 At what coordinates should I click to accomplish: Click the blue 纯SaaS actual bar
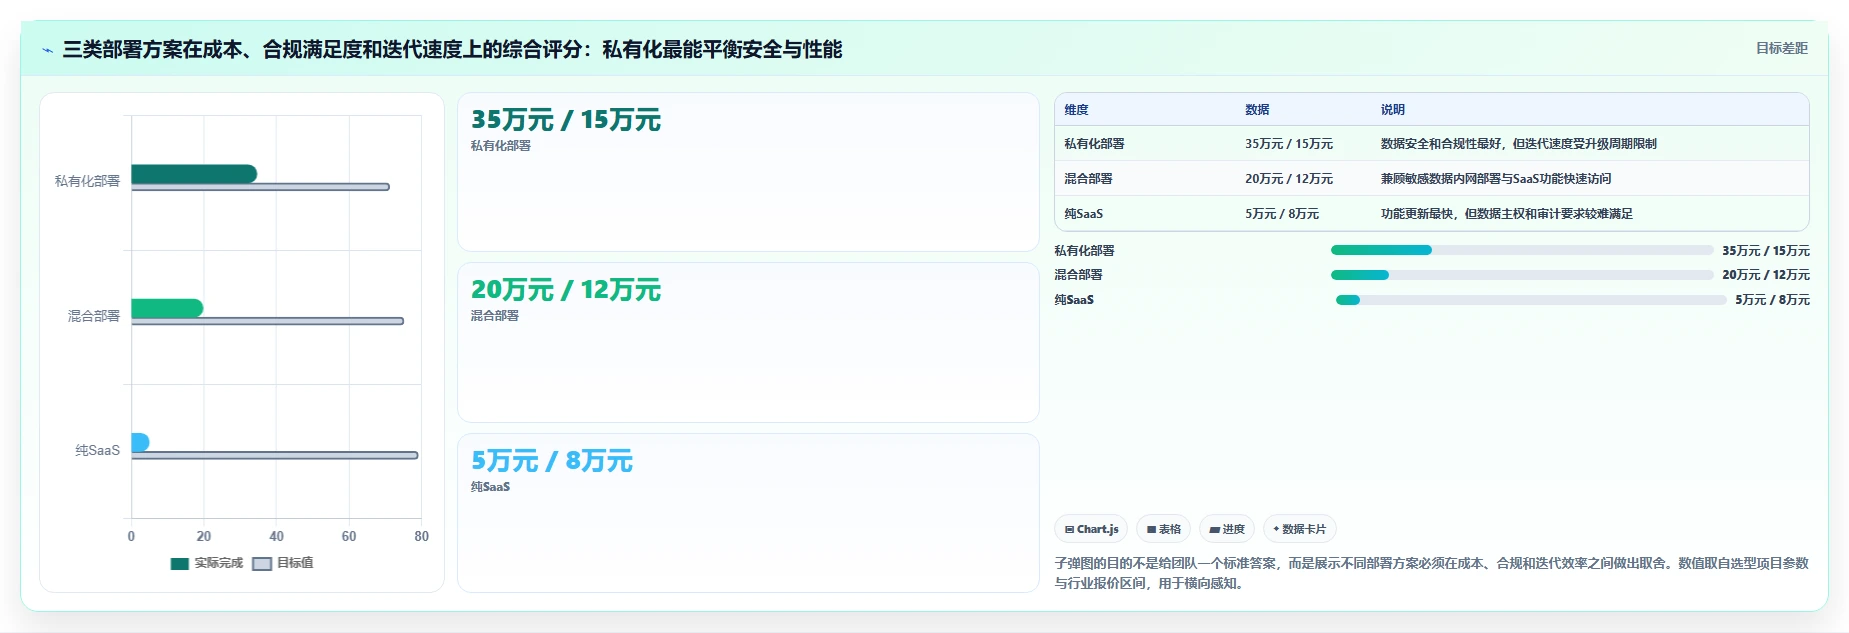[140, 442]
